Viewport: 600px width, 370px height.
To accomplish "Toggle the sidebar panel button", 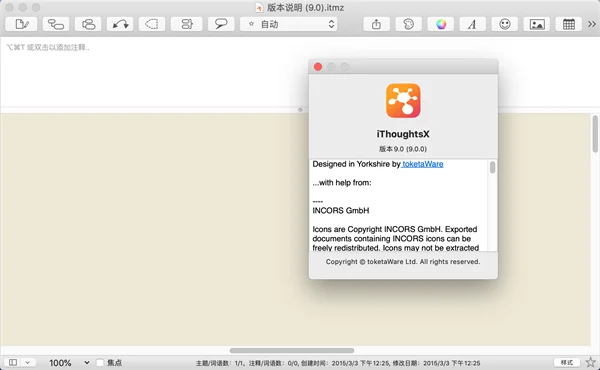I will [13, 362].
